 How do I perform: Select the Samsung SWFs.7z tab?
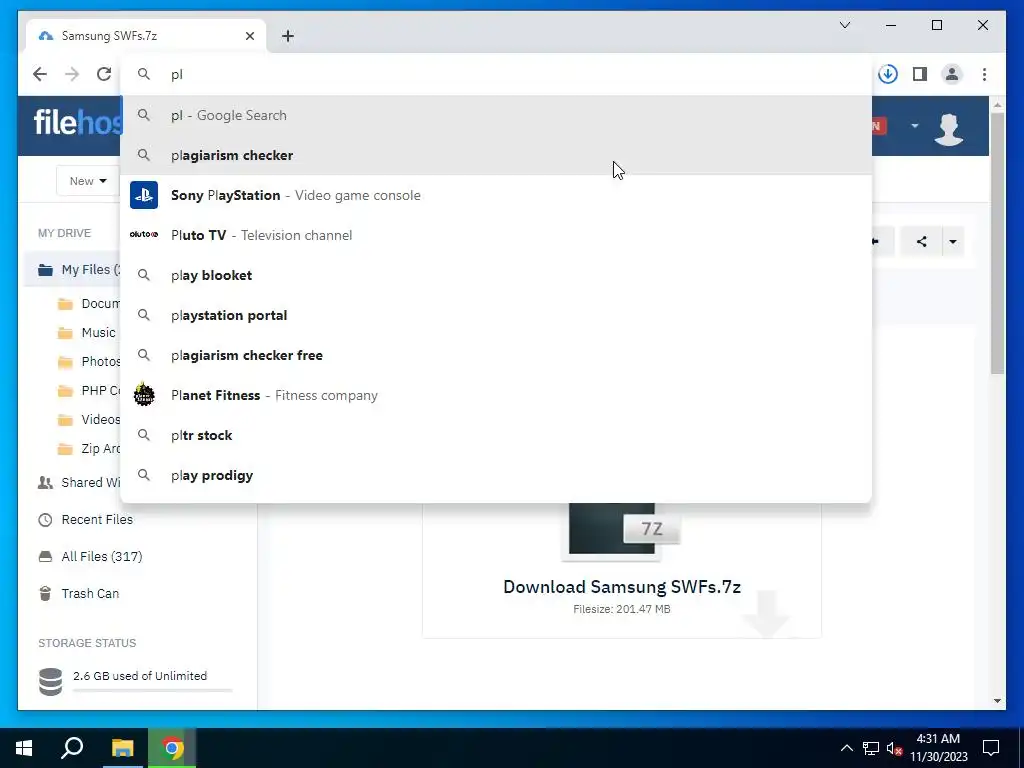pos(145,36)
